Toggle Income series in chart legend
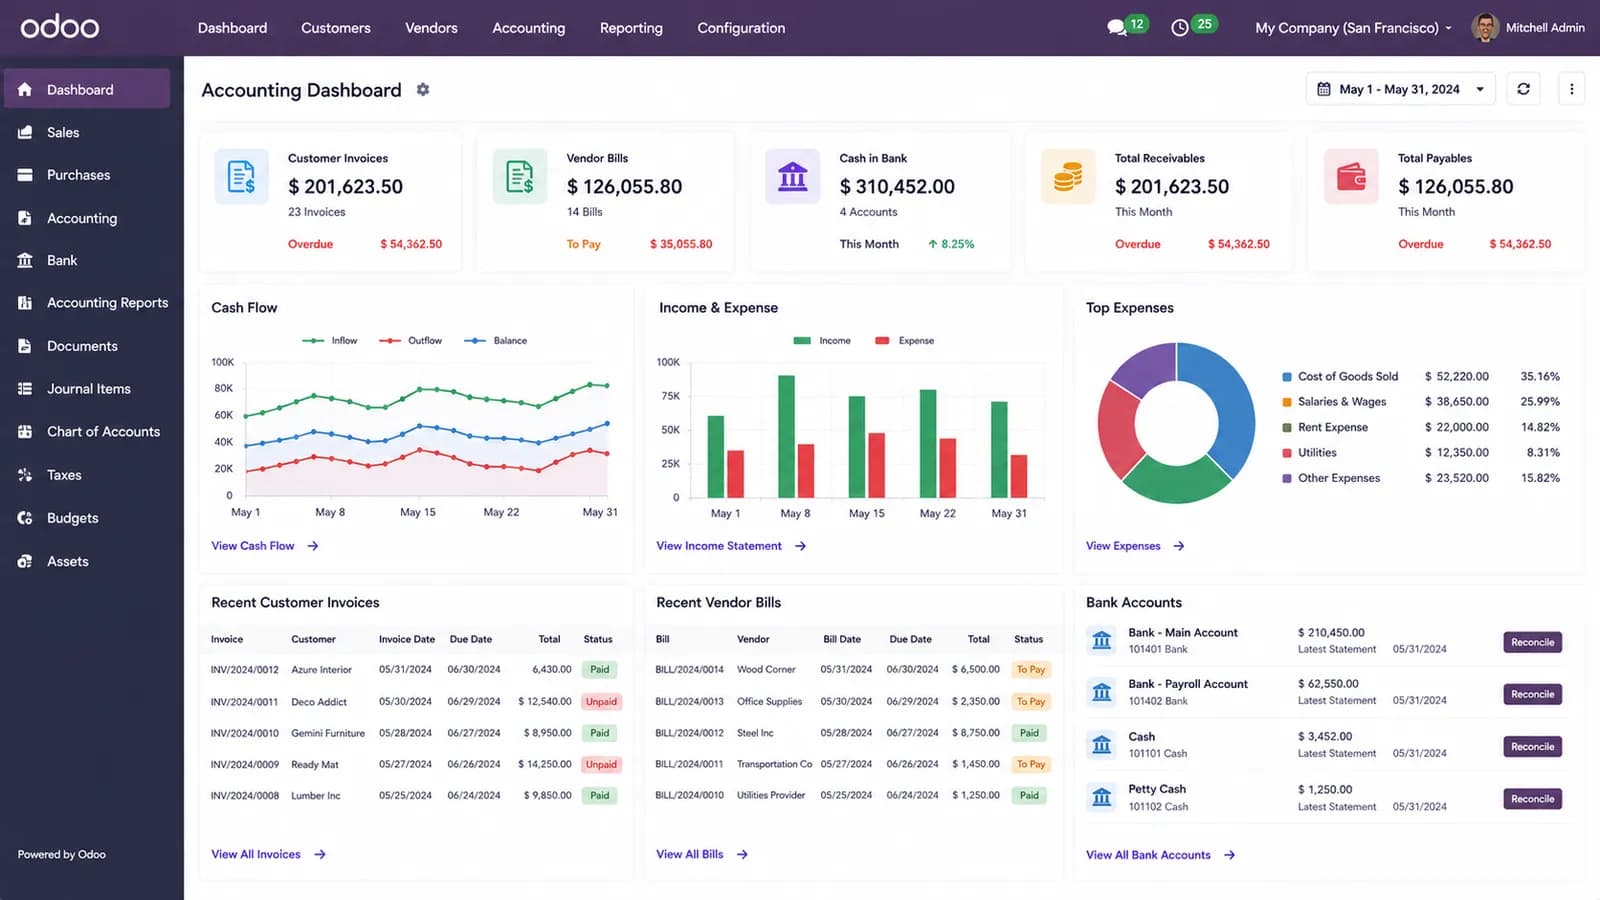Image resolution: width=1600 pixels, height=900 pixels. click(x=822, y=341)
